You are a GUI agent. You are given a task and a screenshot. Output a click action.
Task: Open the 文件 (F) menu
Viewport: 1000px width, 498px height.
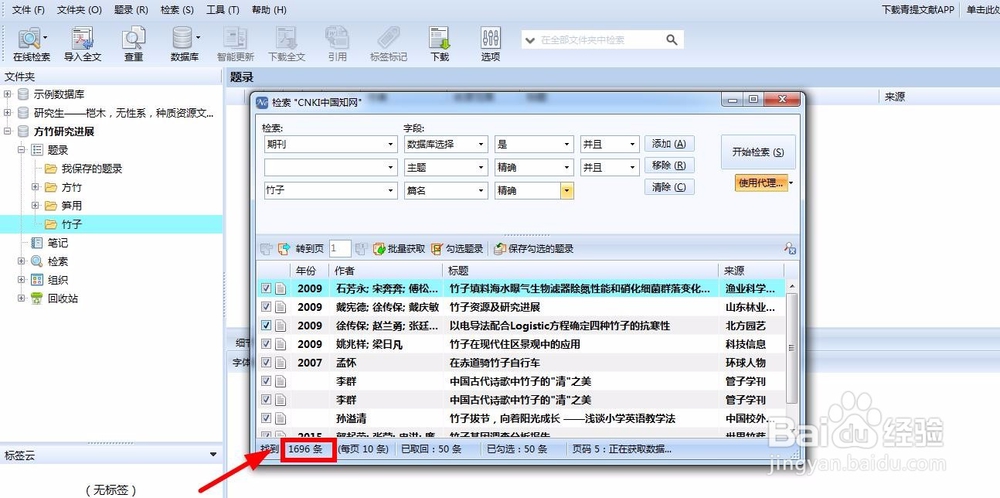click(29, 10)
